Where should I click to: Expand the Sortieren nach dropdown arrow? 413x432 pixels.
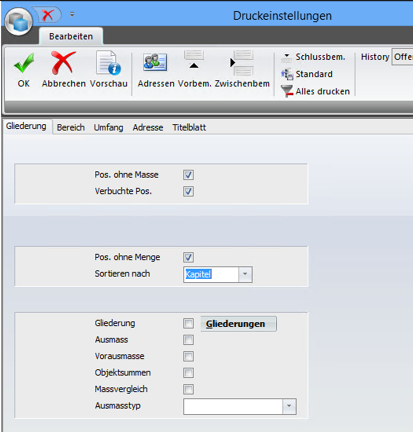[x=245, y=274]
